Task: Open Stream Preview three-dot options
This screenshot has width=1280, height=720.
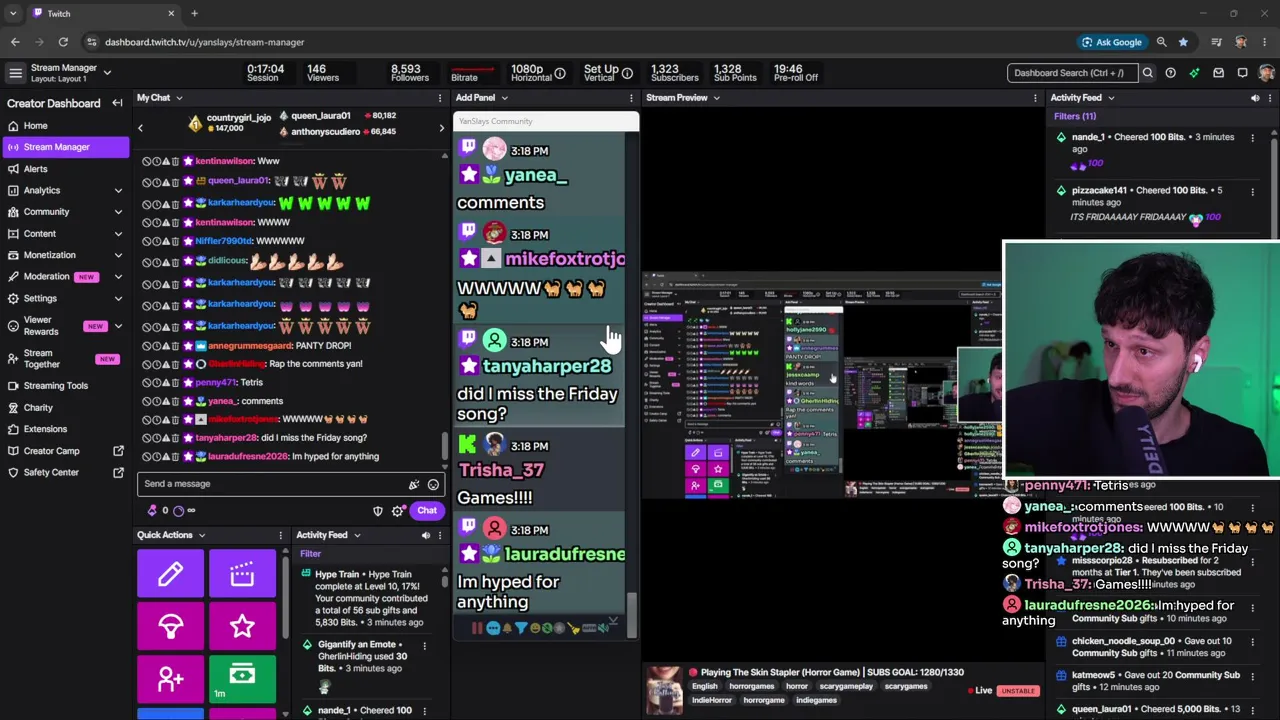Action: (x=1035, y=98)
